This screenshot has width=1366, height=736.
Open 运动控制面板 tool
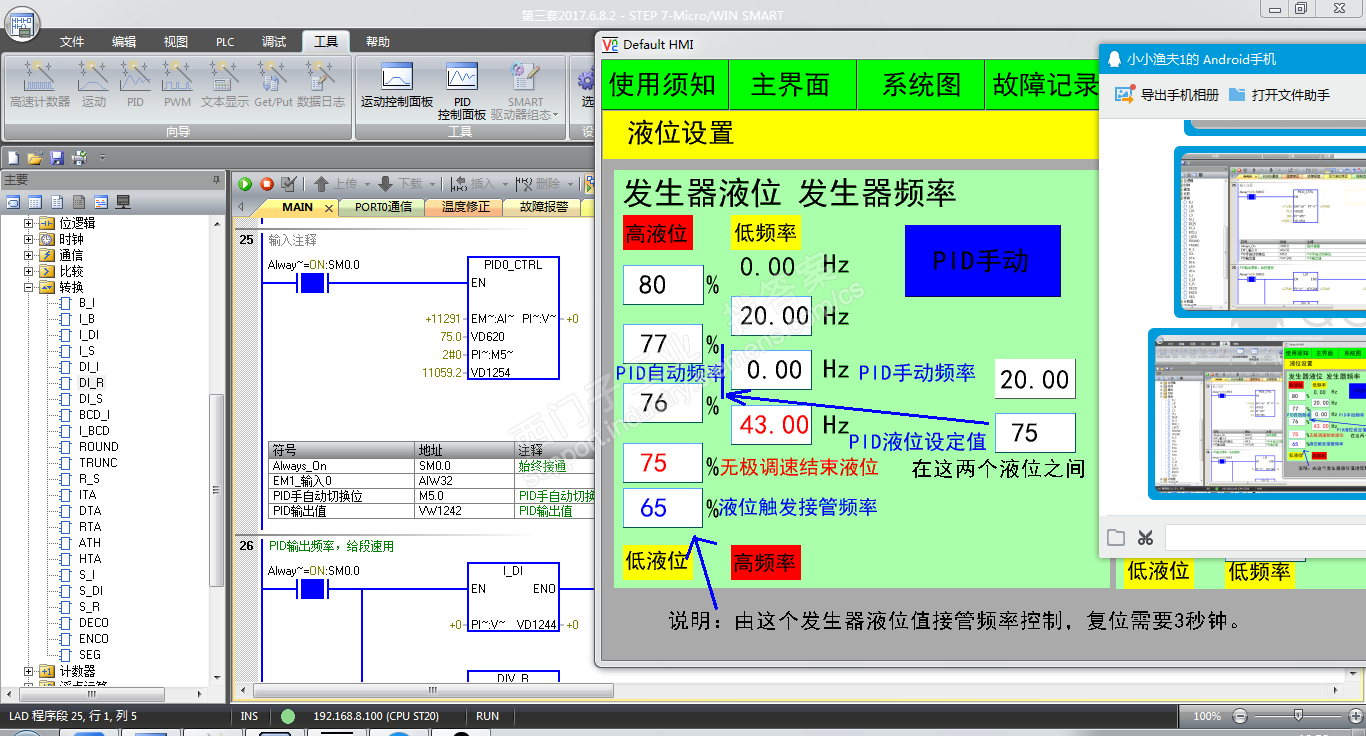coord(397,84)
